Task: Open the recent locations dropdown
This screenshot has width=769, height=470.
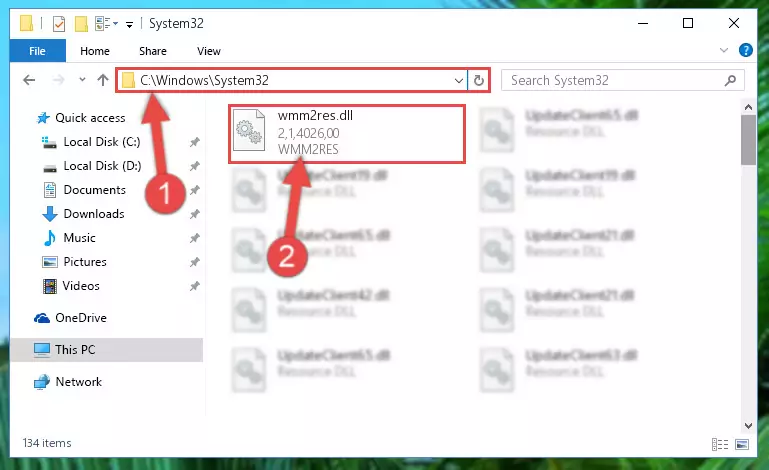Action: coord(82,79)
